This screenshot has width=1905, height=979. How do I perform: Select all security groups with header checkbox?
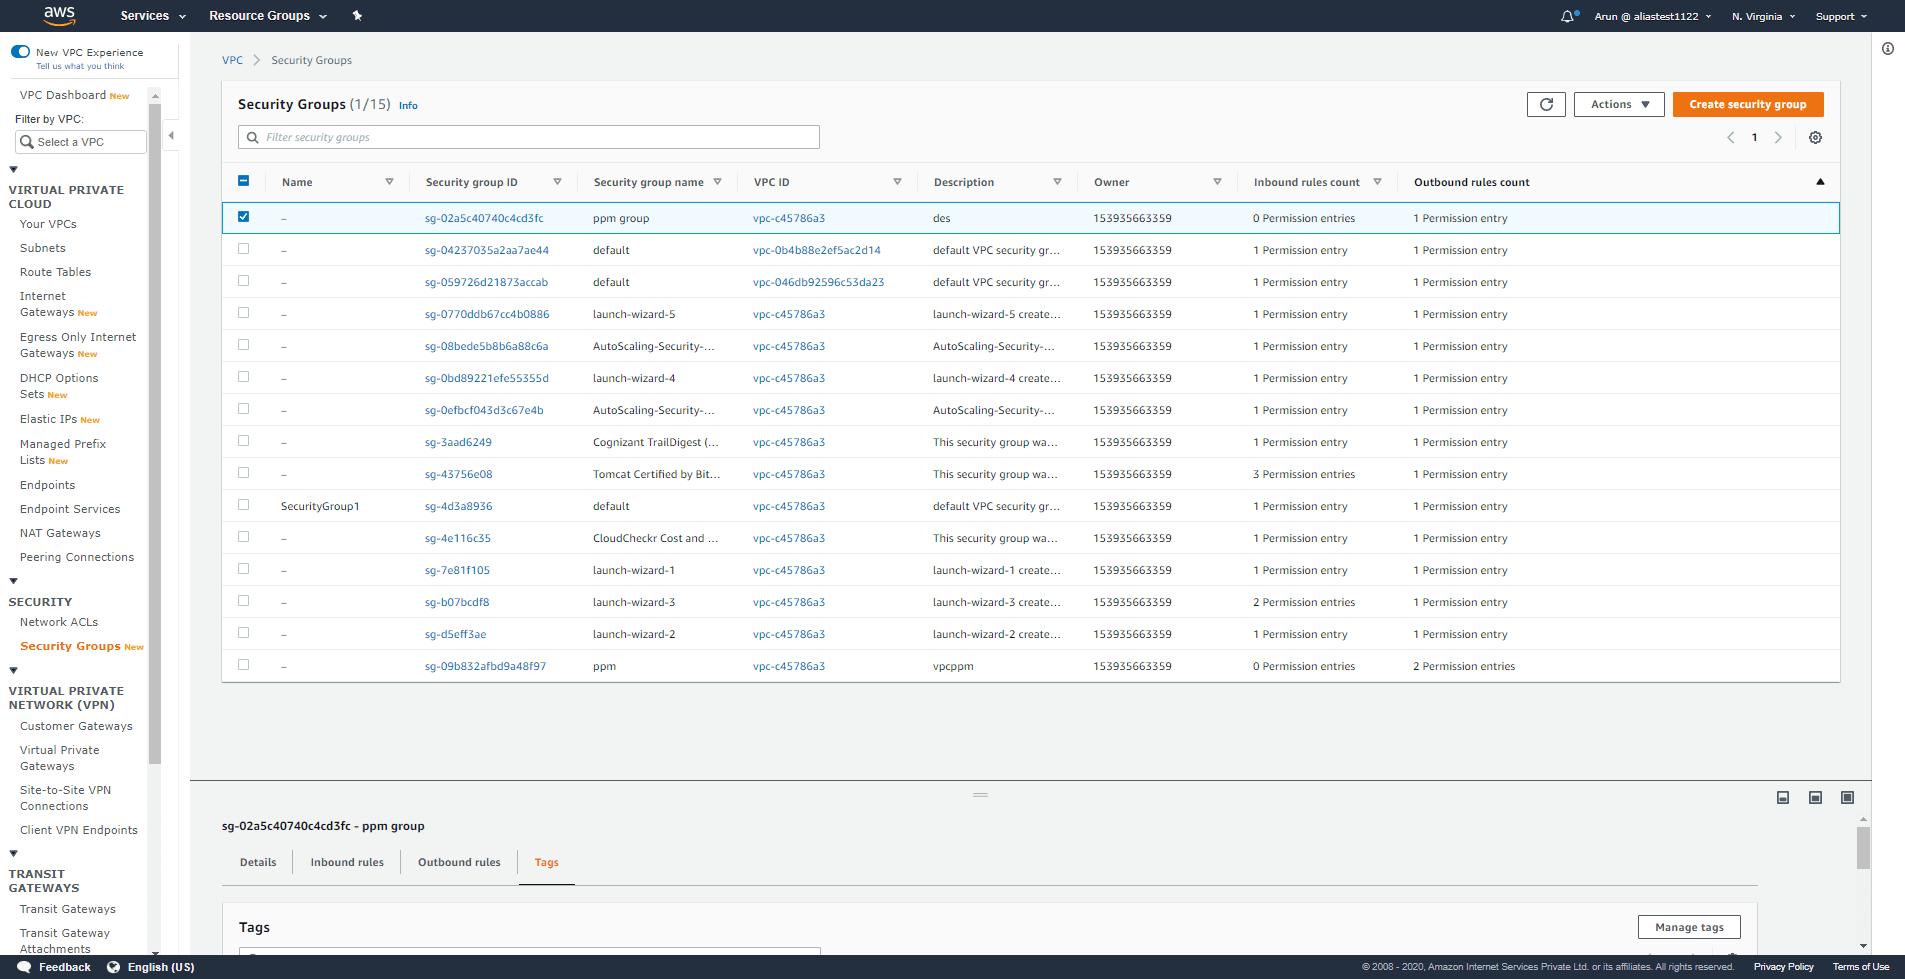click(x=243, y=181)
